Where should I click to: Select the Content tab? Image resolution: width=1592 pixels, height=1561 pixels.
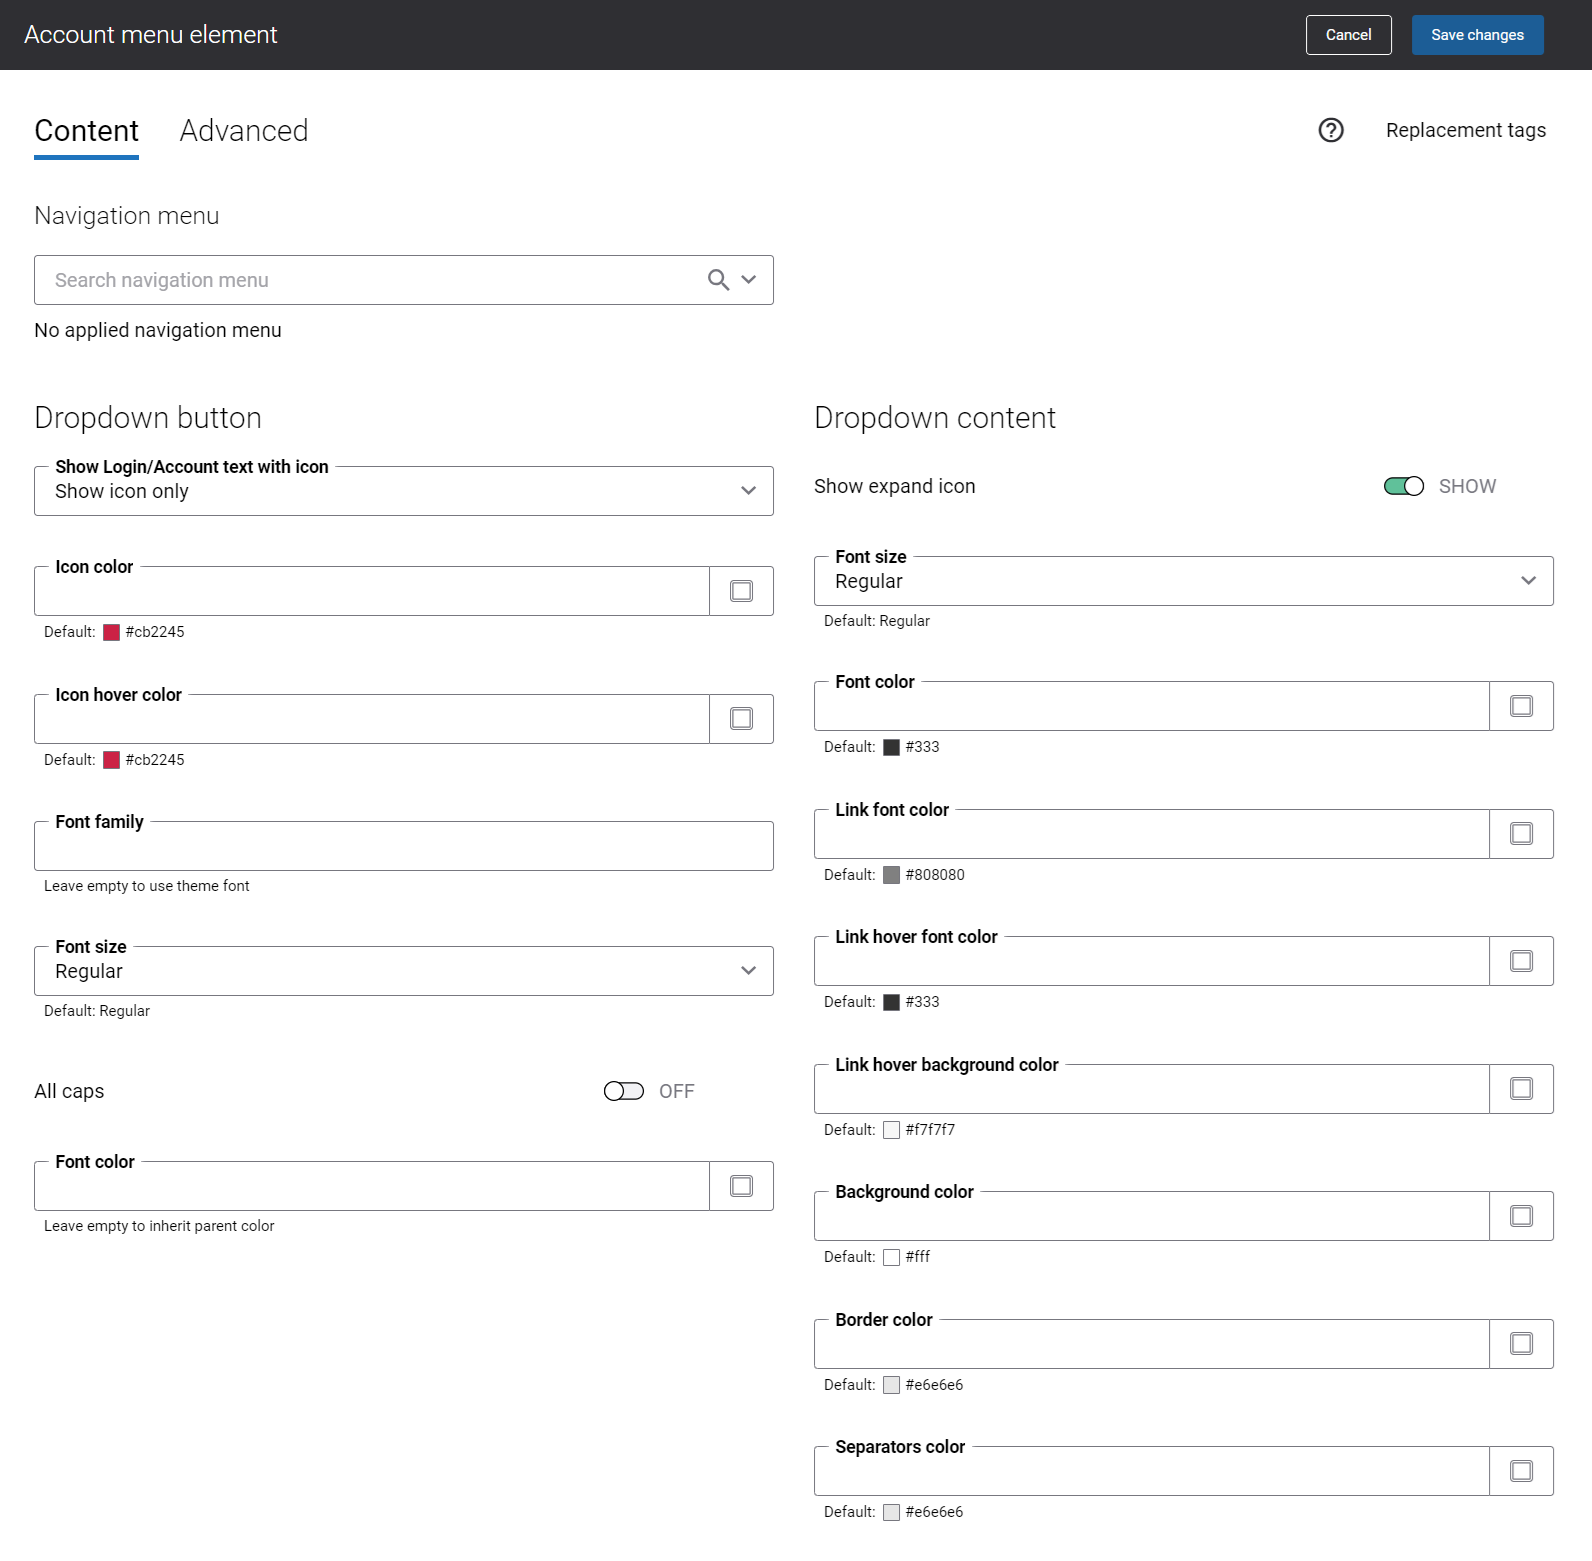click(86, 131)
